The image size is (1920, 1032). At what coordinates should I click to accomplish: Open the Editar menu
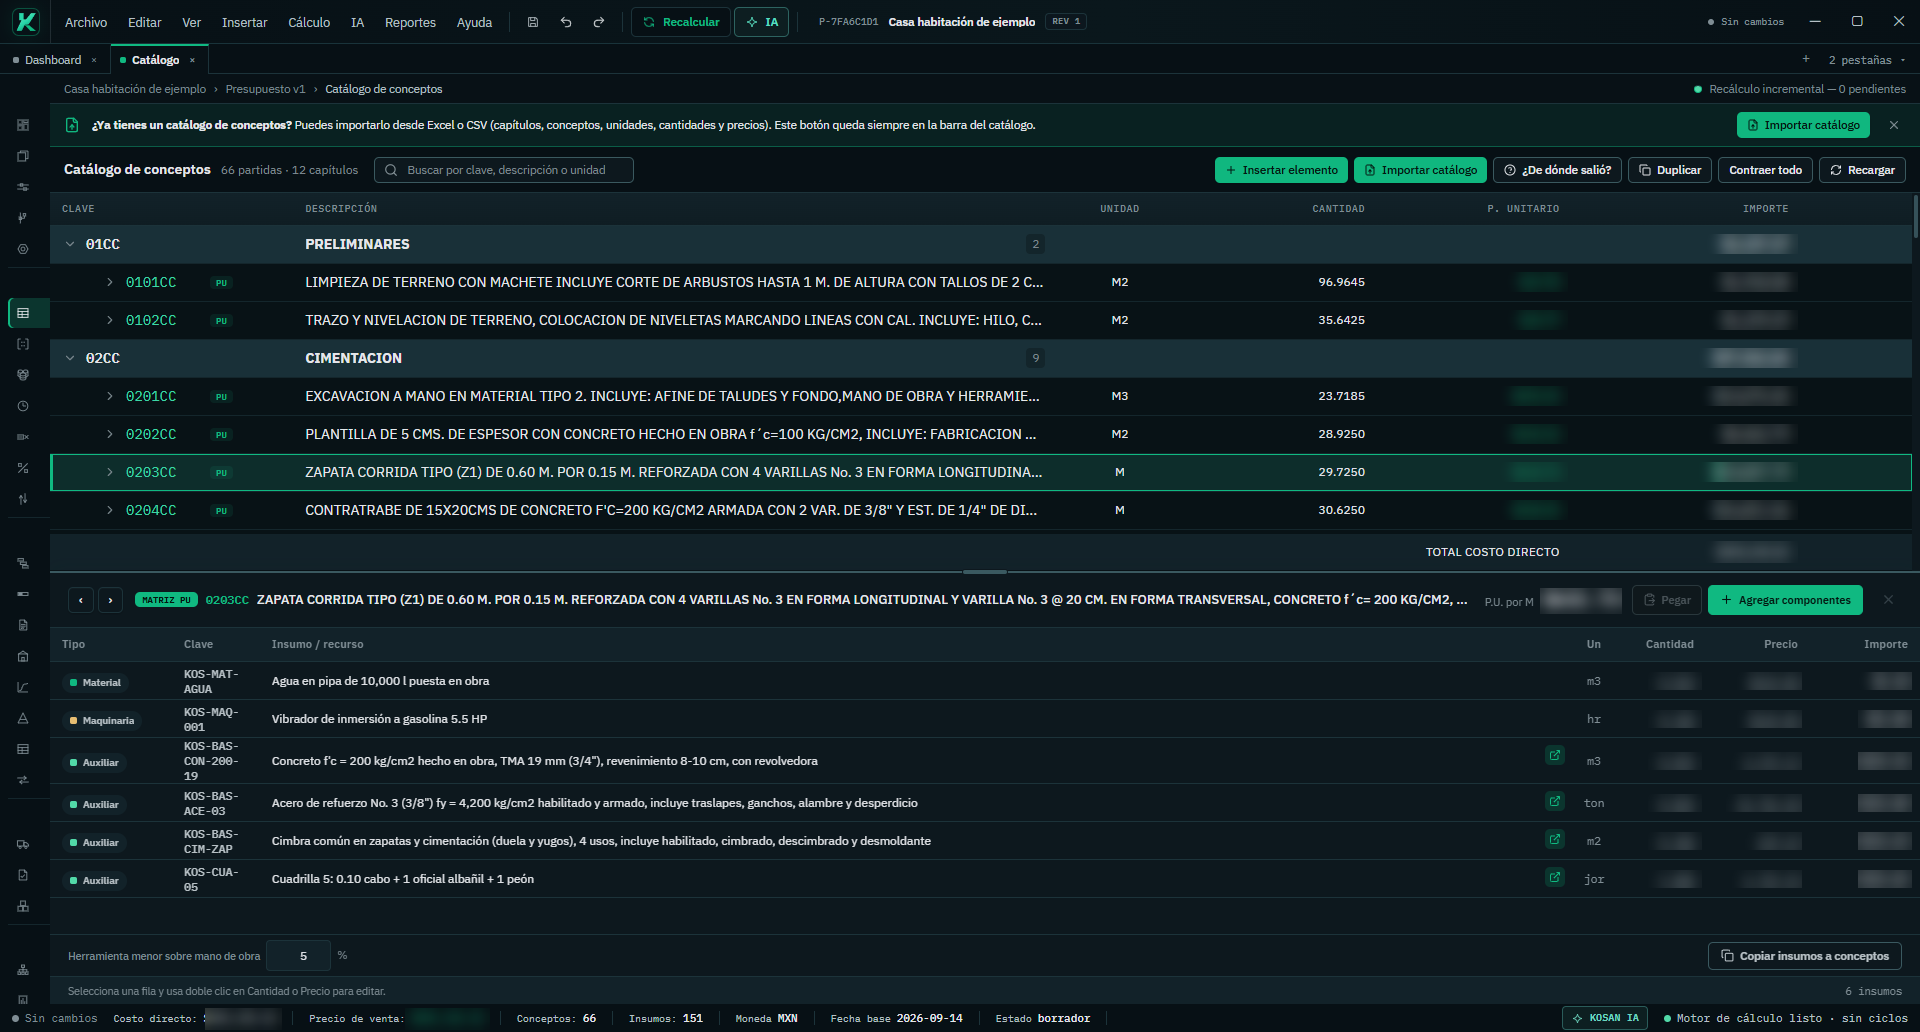tap(144, 22)
